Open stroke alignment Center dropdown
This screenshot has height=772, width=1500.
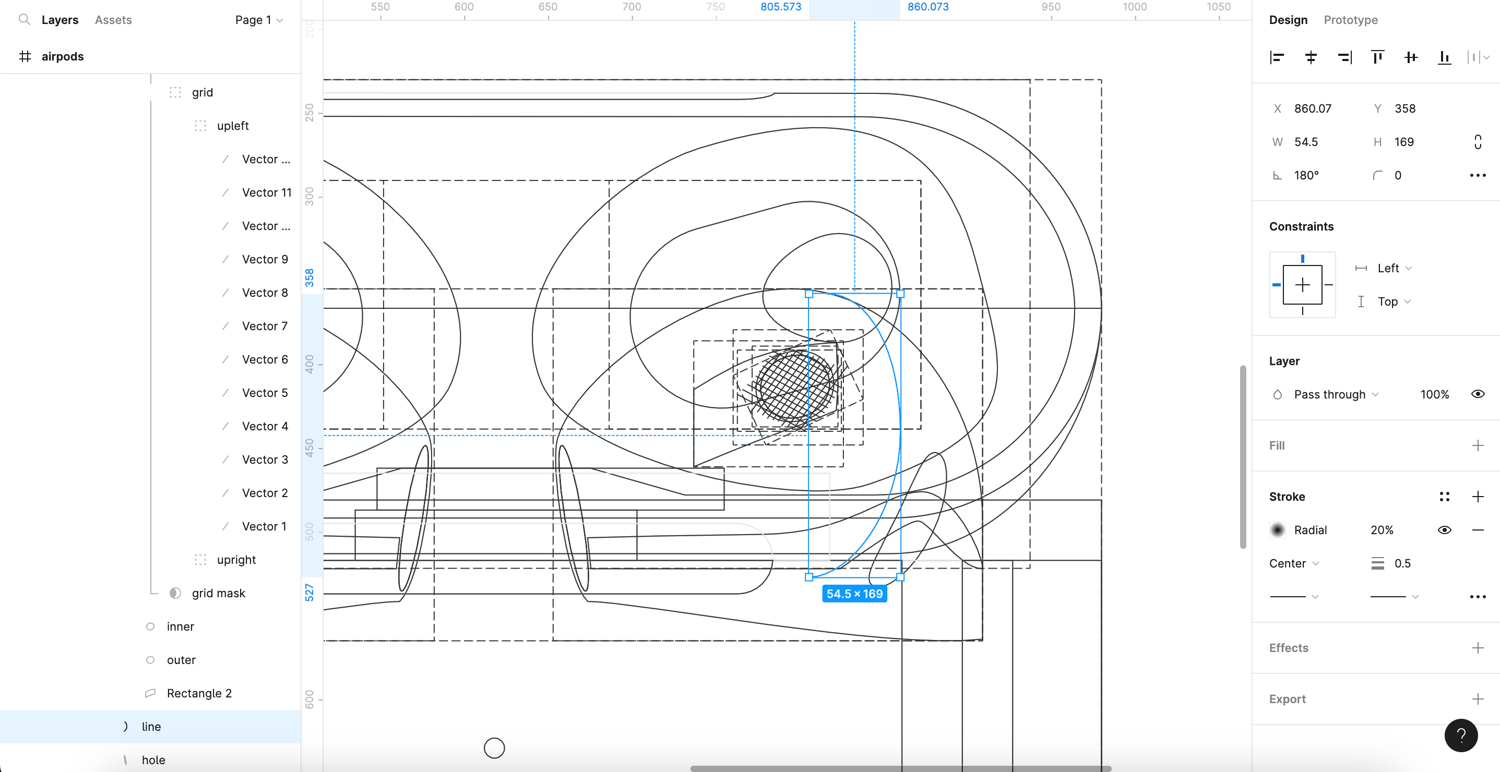tap(1294, 564)
